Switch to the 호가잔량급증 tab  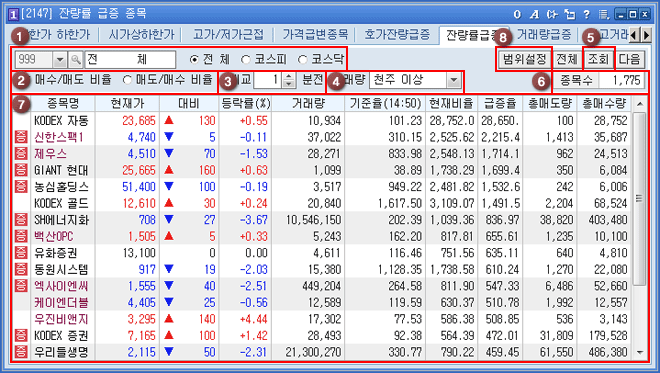[397, 34]
